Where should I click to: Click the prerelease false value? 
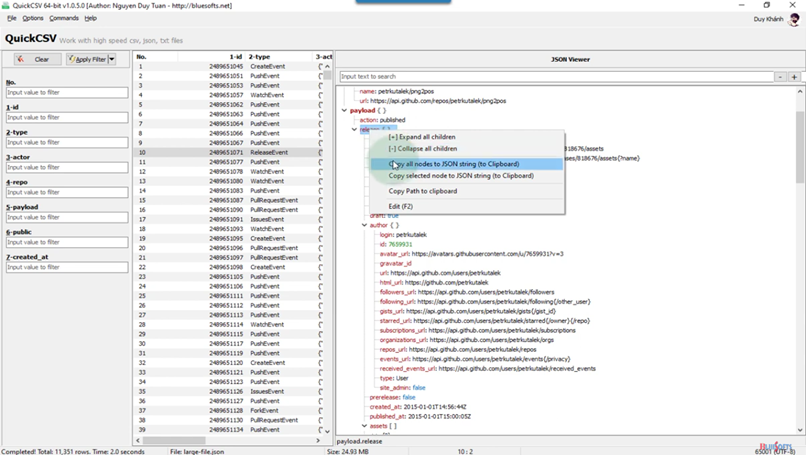click(409, 397)
